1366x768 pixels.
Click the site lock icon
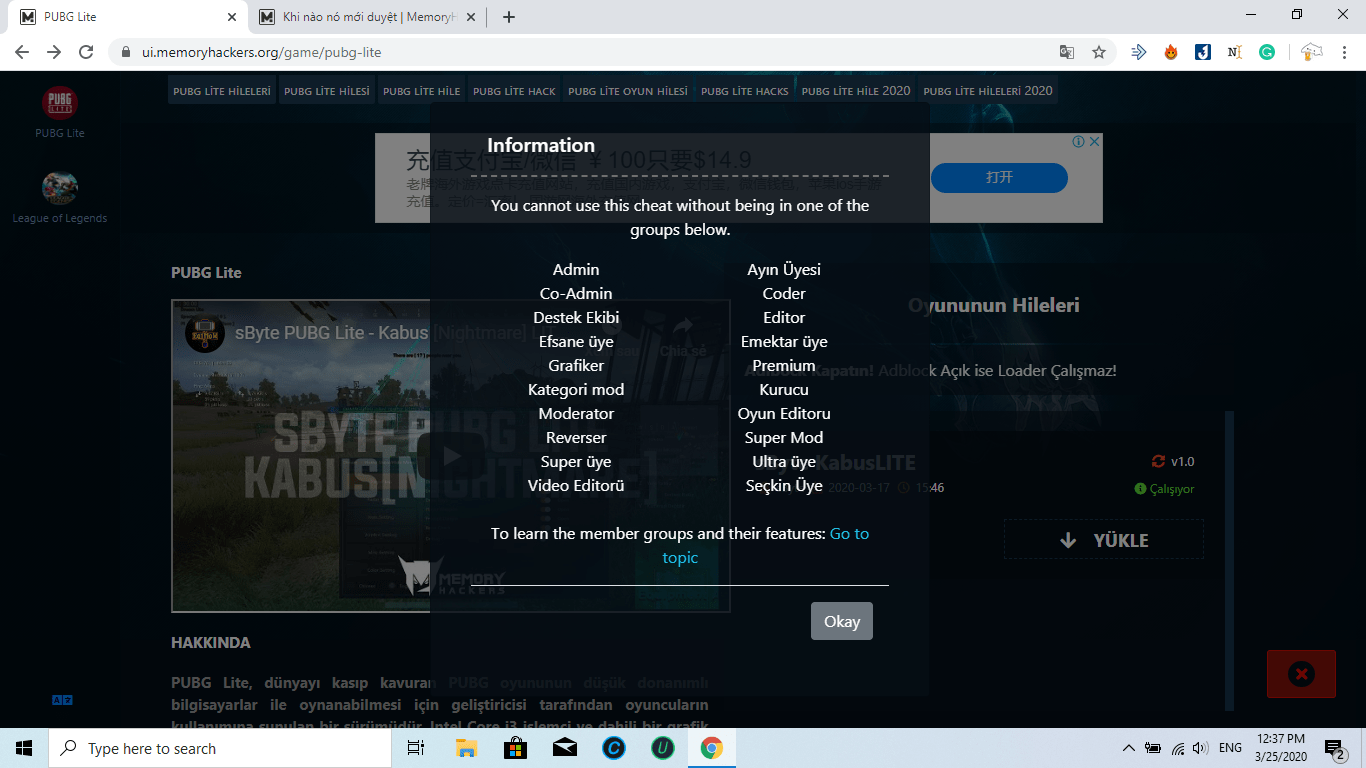tap(126, 52)
